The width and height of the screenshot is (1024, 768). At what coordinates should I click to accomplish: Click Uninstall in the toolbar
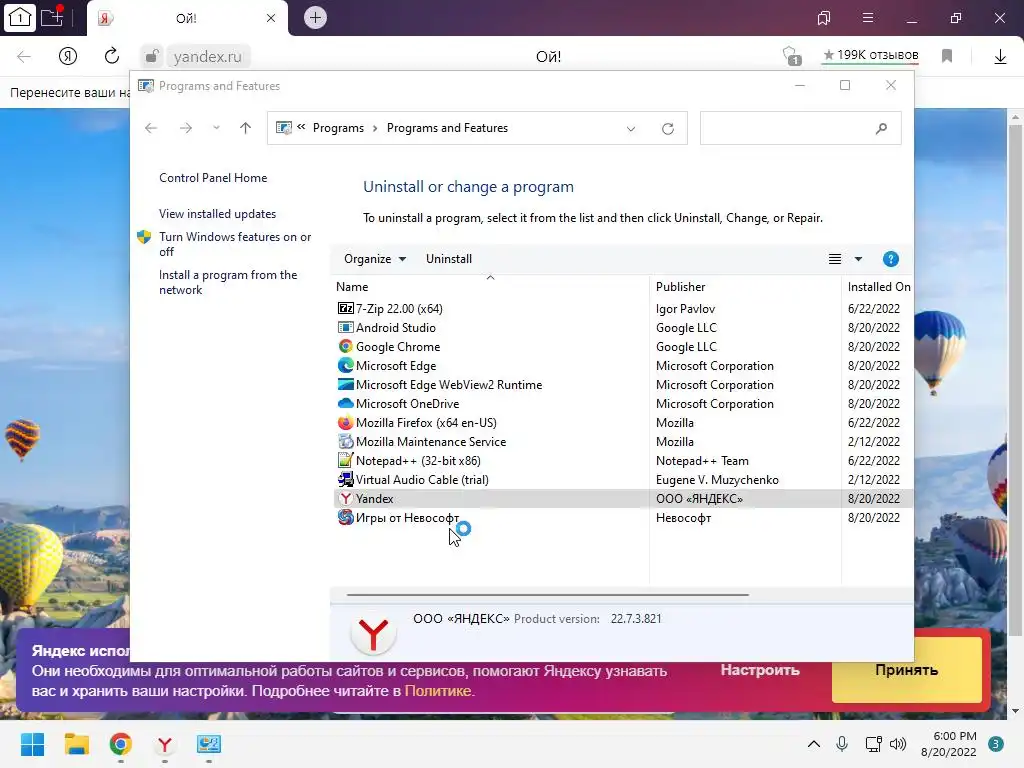449,259
